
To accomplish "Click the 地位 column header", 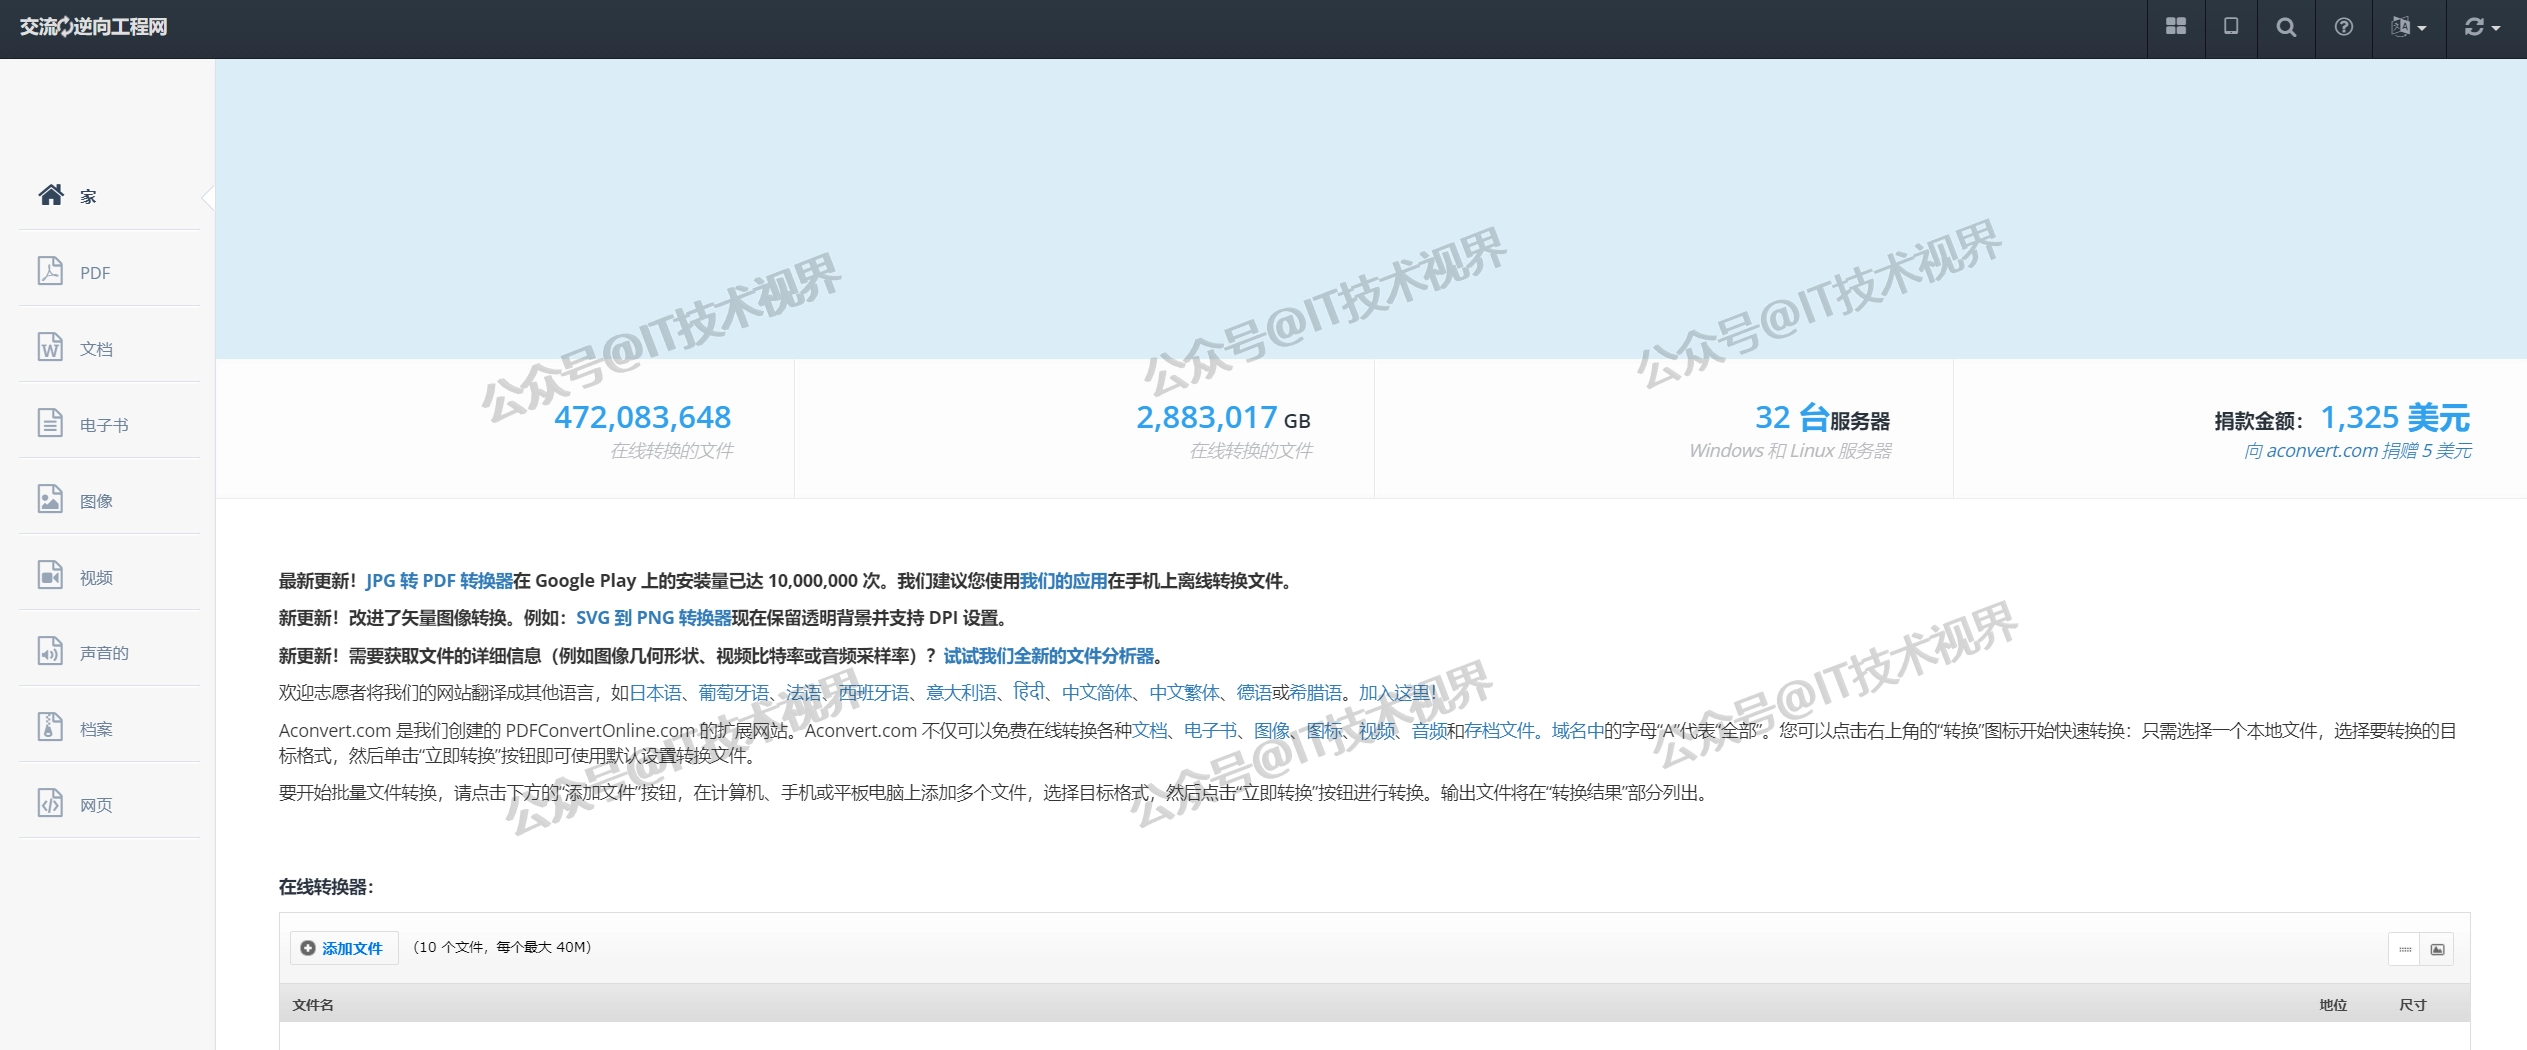I will click(2333, 1005).
